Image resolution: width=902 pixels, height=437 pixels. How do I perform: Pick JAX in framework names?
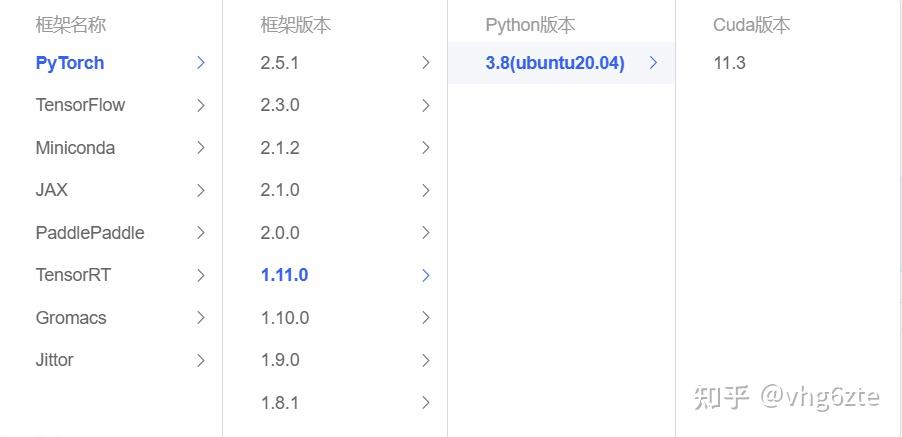click(52, 190)
